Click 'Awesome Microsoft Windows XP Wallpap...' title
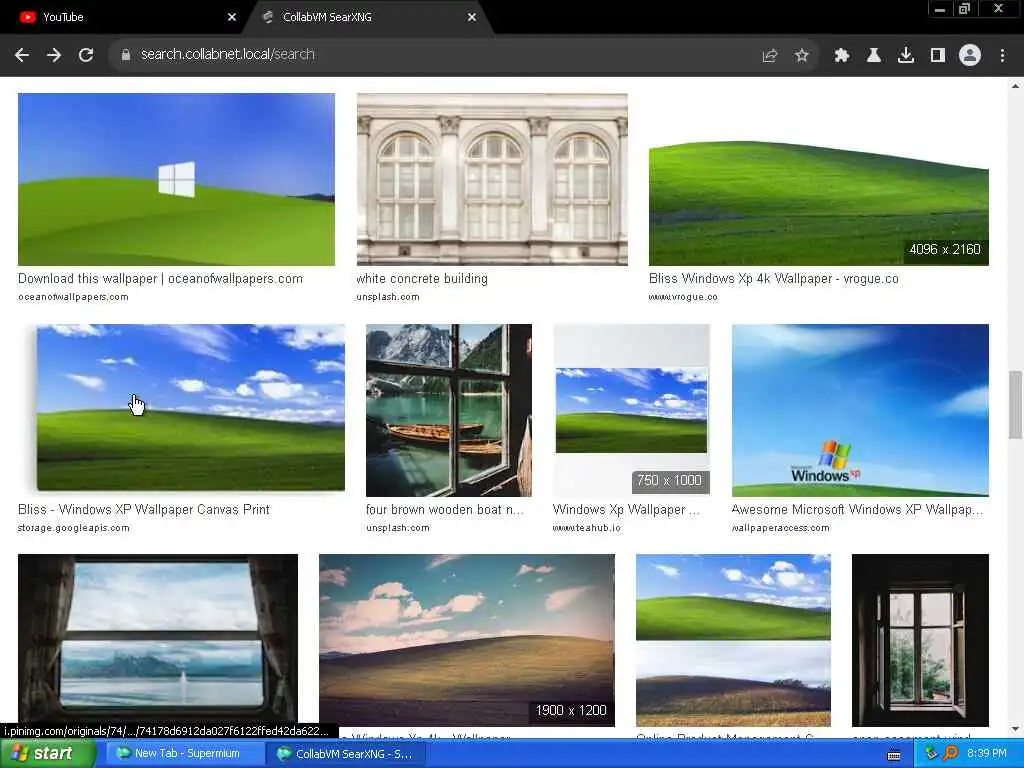Viewport: 1024px width, 768px height. [857, 509]
